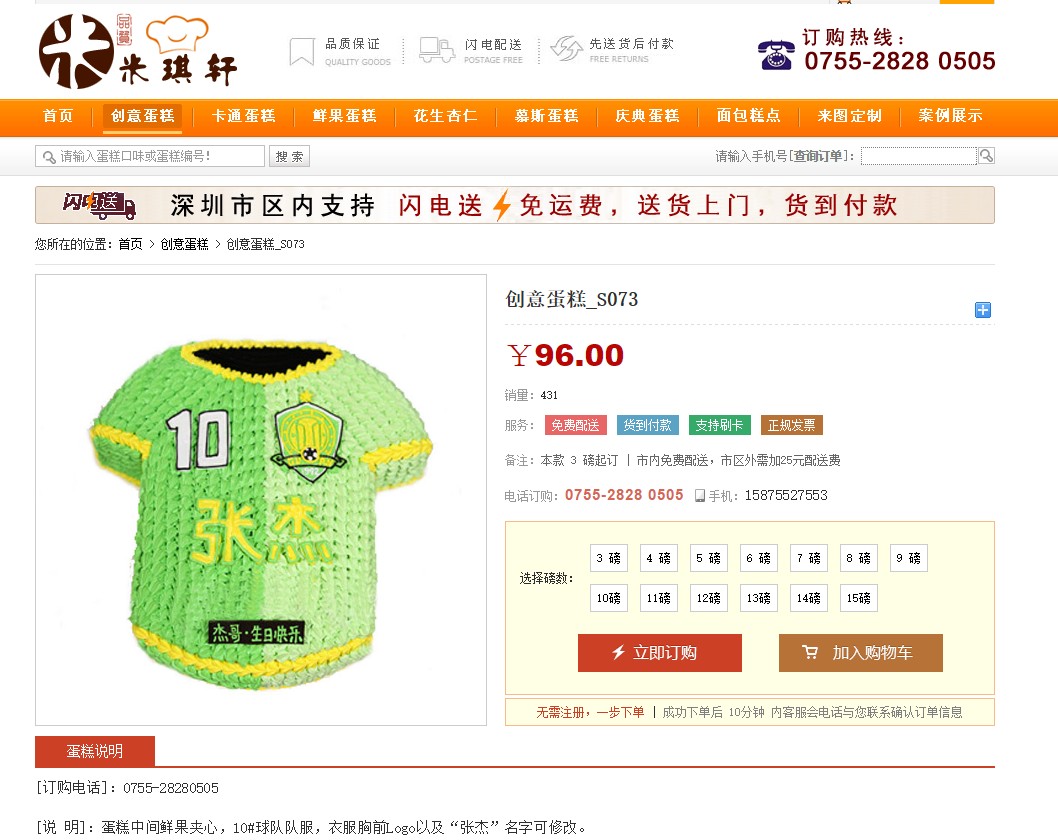The image size is (1058, 840).
Task: Select the 3 磅 size option
Action: tap(609, 558)
